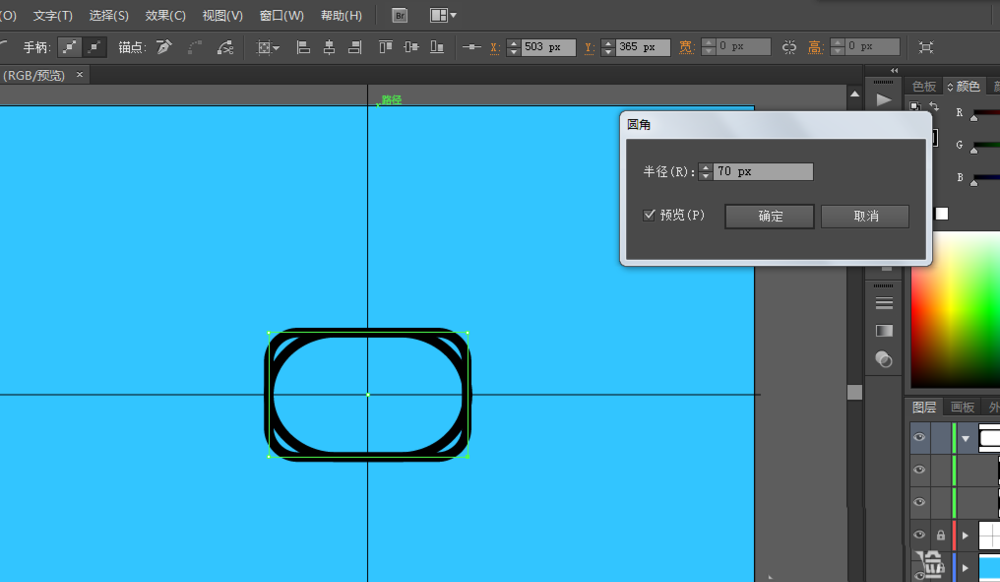Click 取消 to cancel the dialog

point(864,216)
